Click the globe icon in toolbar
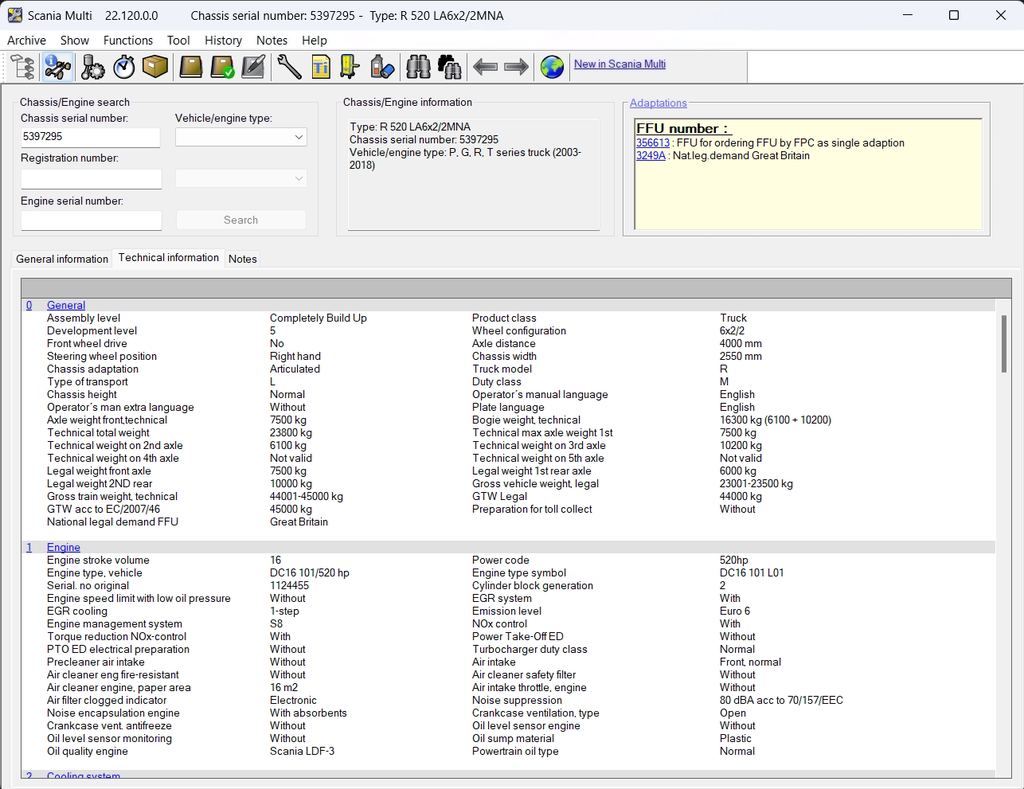1024x789 pixels. click(x=551, y=67)
